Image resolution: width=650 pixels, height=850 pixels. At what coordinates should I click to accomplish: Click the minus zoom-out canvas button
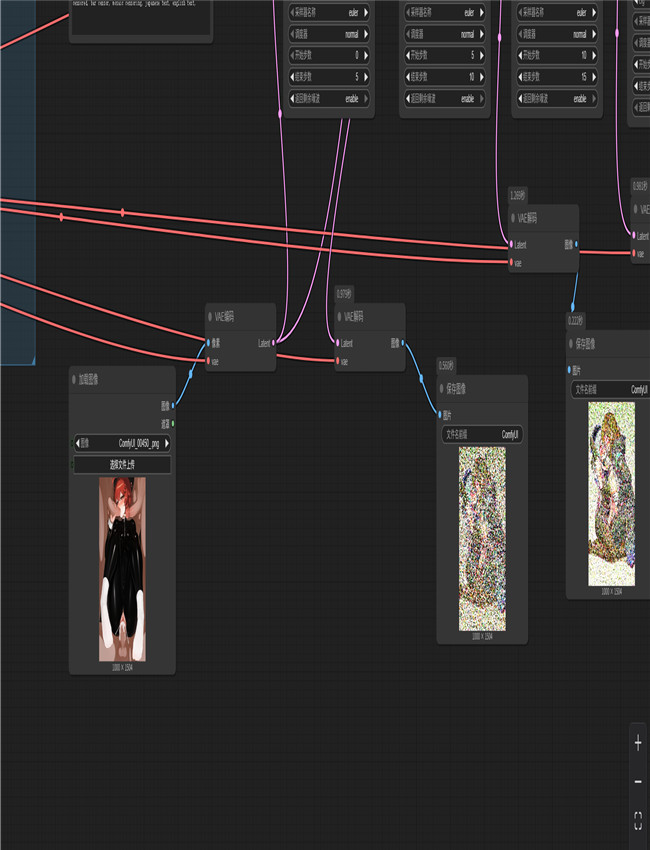point(638,782)
